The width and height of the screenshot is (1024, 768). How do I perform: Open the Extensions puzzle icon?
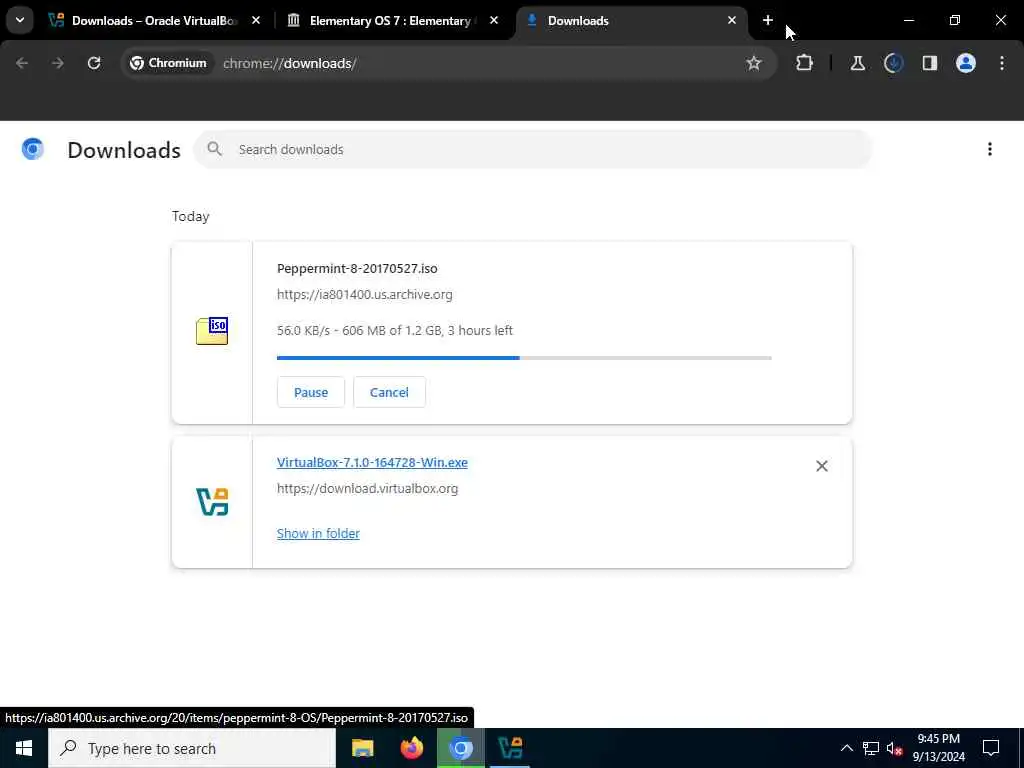[x=805, y=63]
